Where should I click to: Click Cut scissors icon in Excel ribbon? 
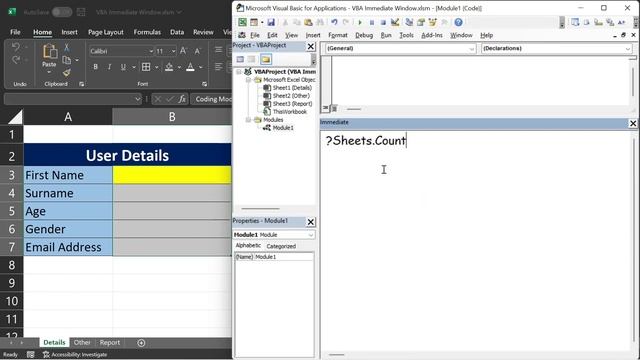click(67, 48)
